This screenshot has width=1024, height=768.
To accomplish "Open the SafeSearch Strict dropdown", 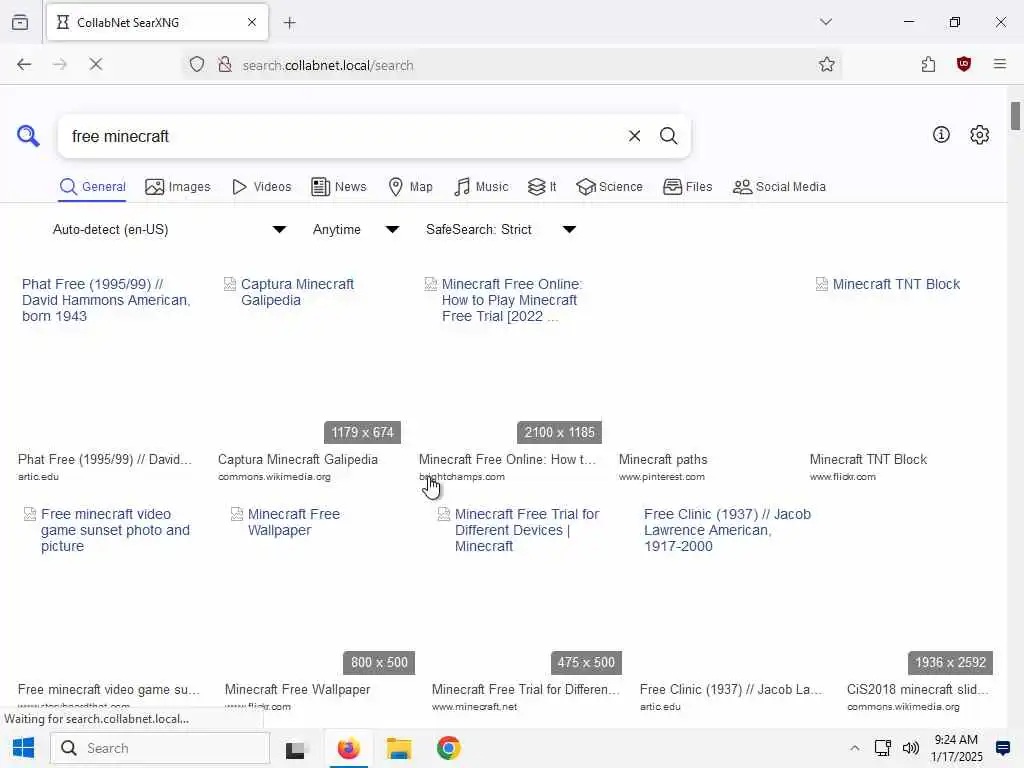I will click(501, 229).
